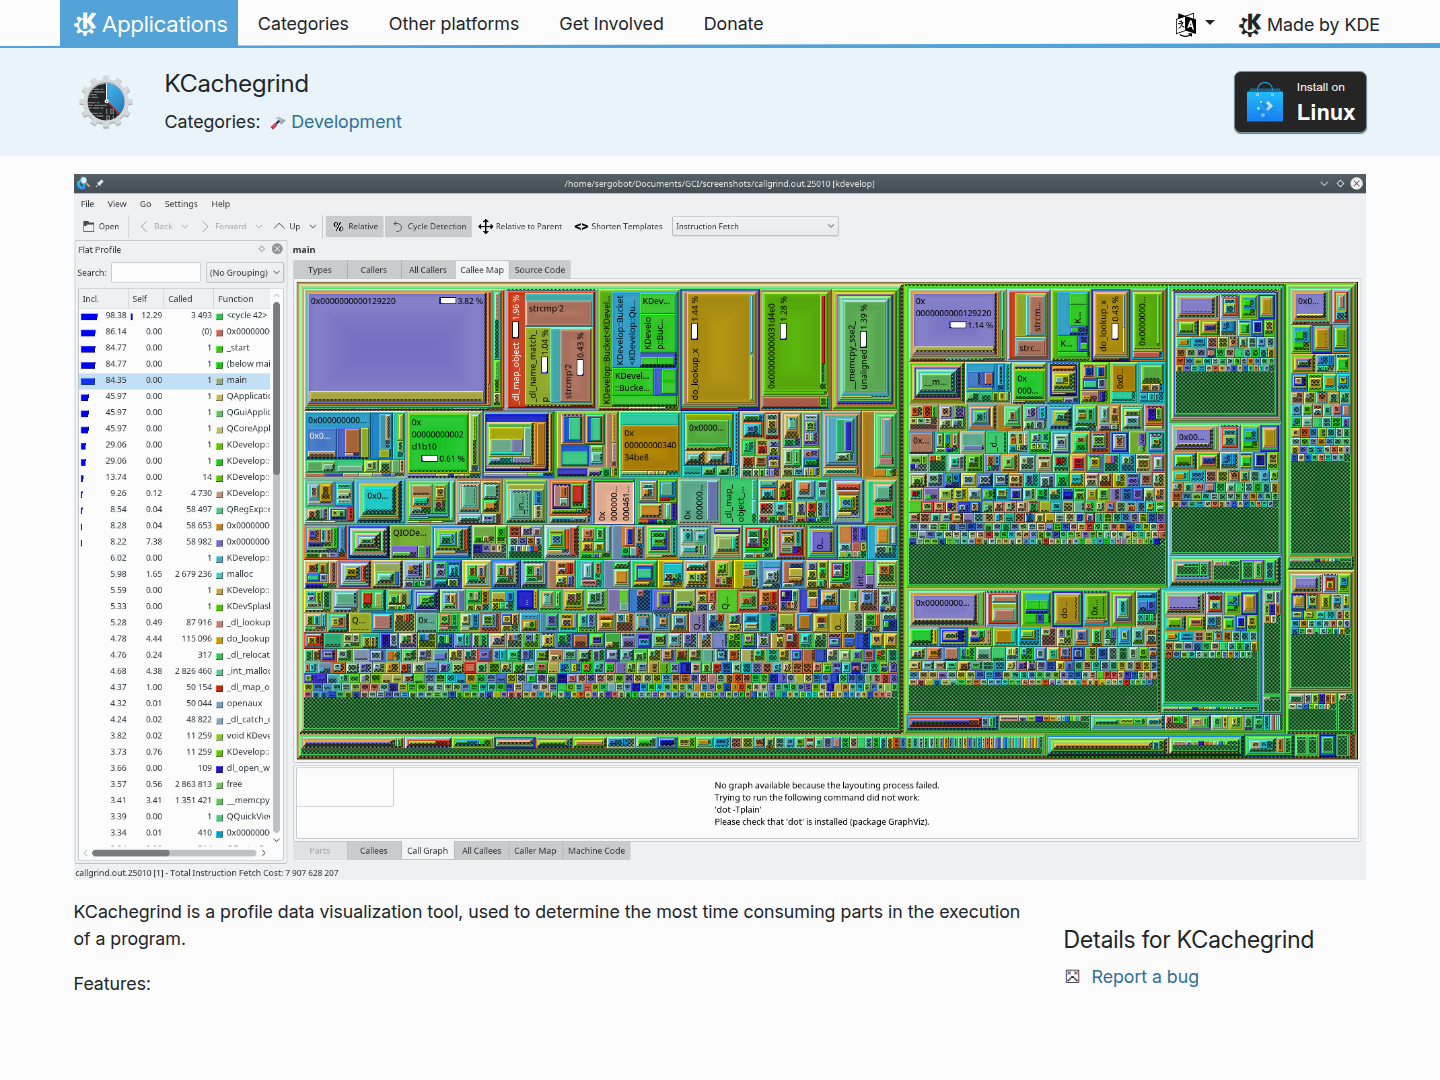This screenshot has width=1440, height=1080.
Task: Open the Other platforms nav link
Action: (x=454, y=24)
